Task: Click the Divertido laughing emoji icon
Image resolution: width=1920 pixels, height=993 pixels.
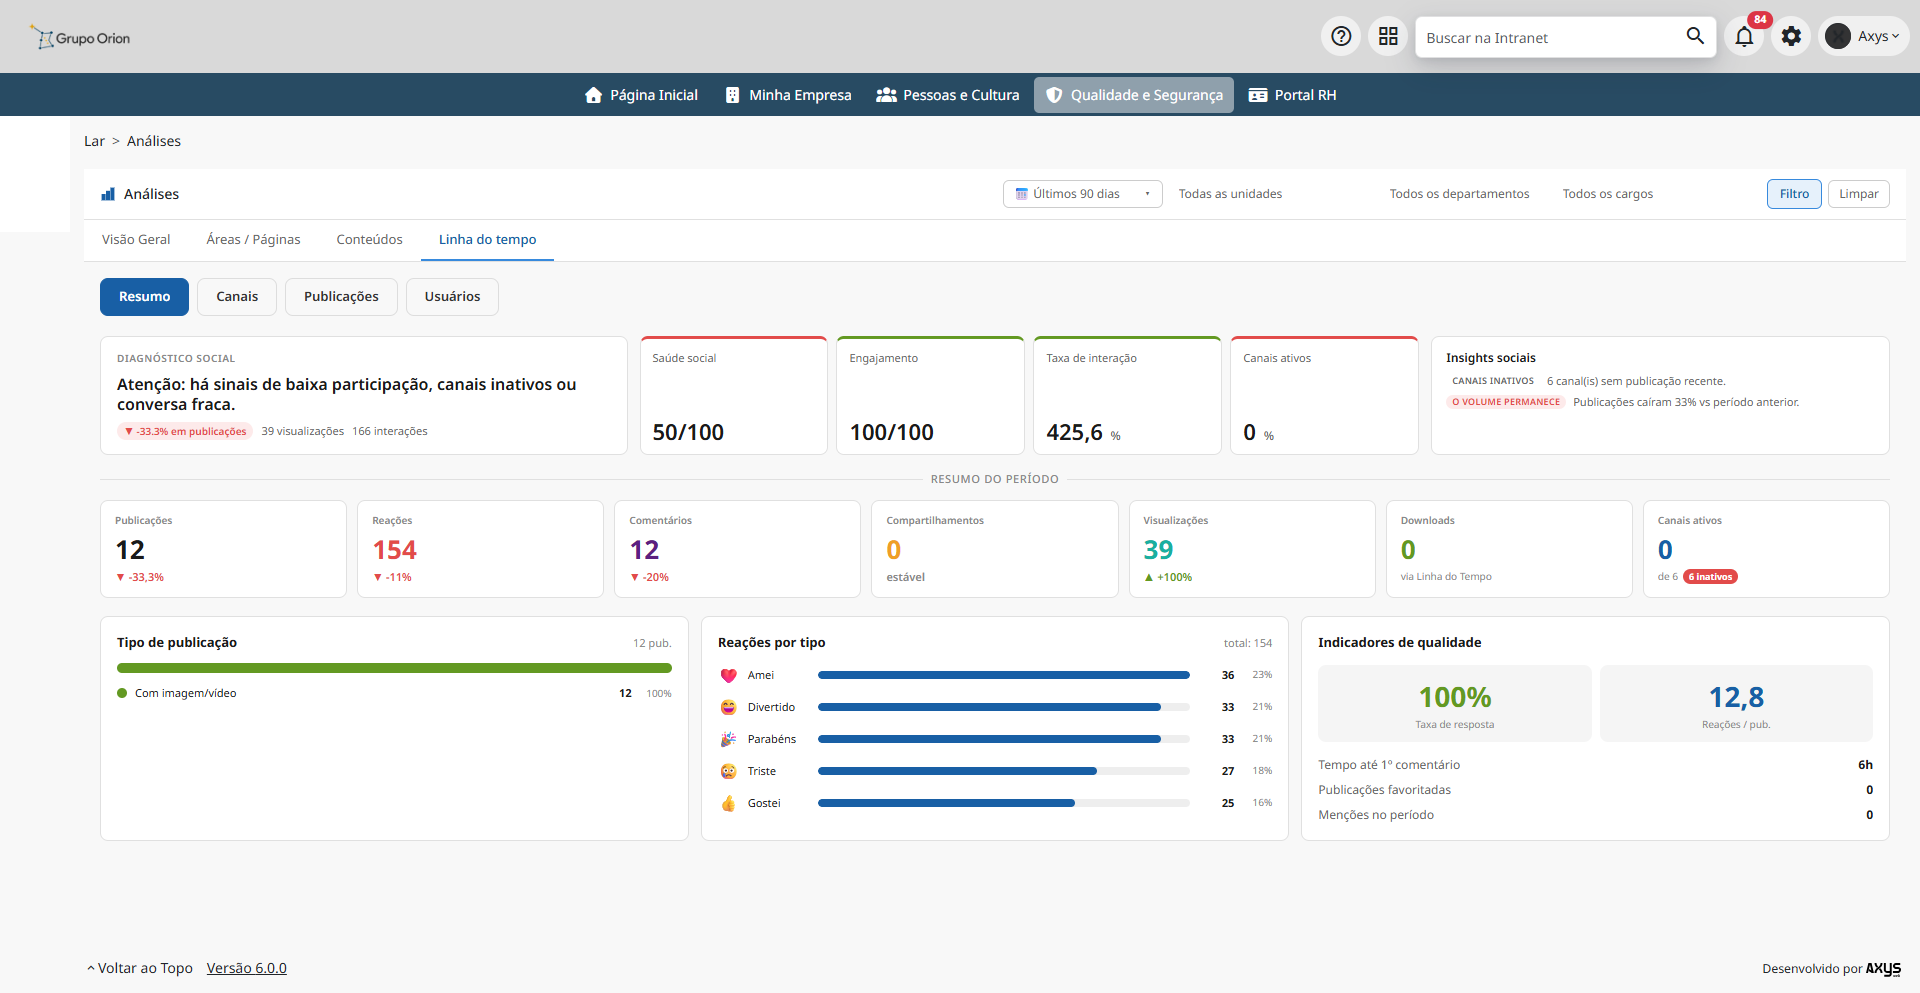Action: tap(728, 707)
